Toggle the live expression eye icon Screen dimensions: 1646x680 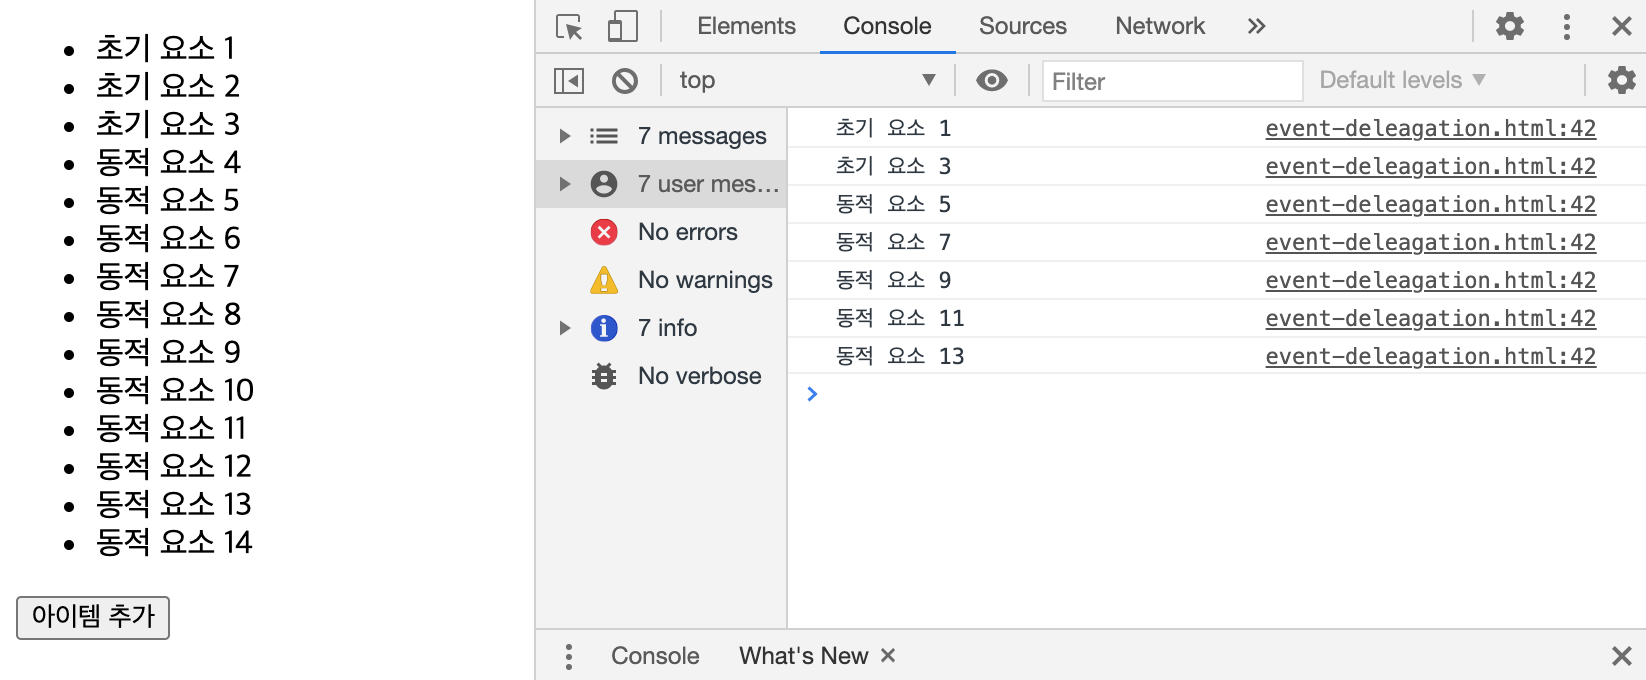point(991,81)
